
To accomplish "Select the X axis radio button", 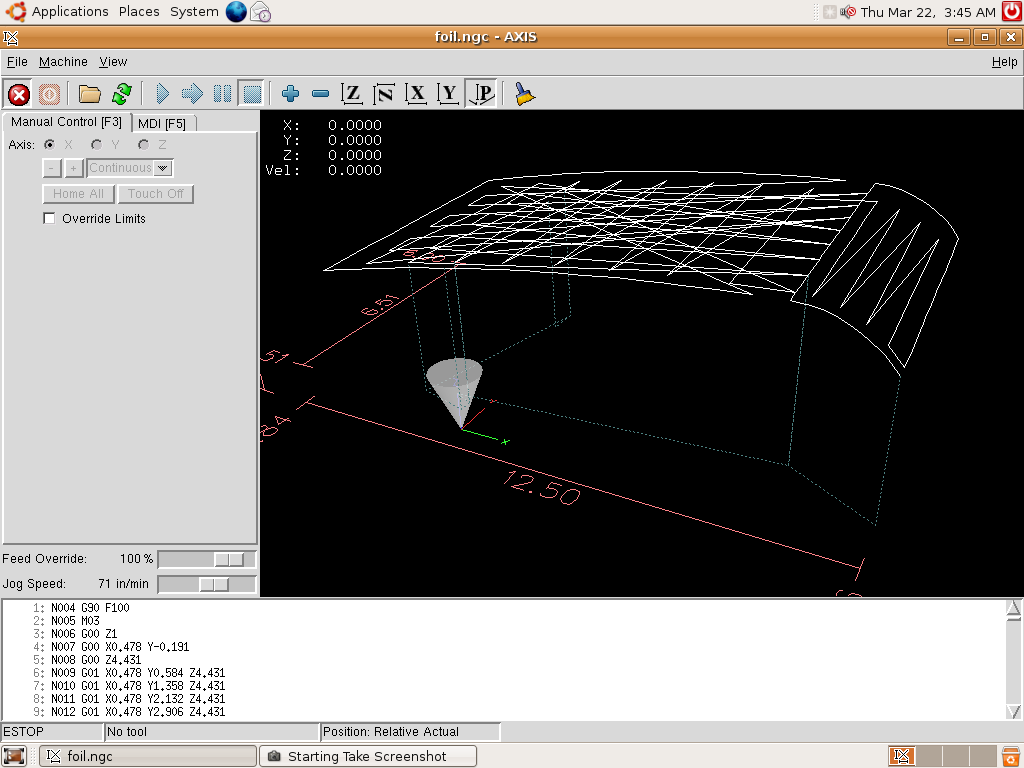I will pyautogui.click(x=50, y=145).
